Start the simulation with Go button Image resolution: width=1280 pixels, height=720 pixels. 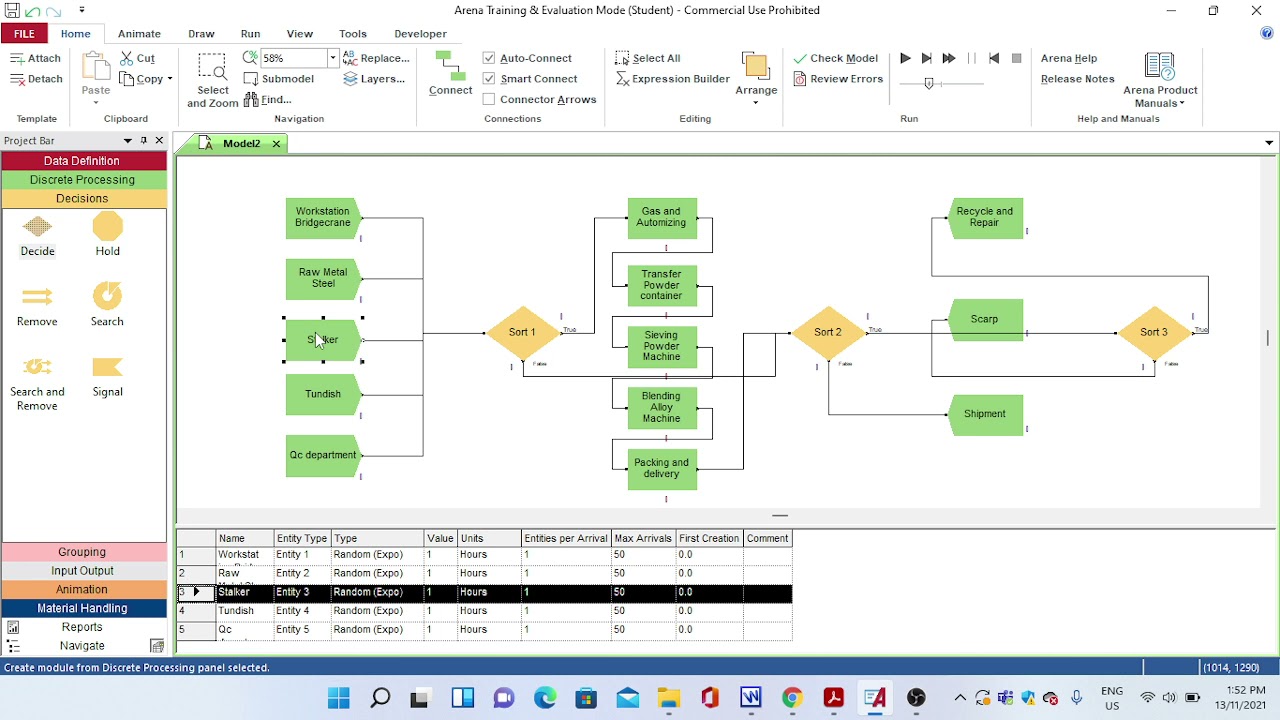point(905,58)
